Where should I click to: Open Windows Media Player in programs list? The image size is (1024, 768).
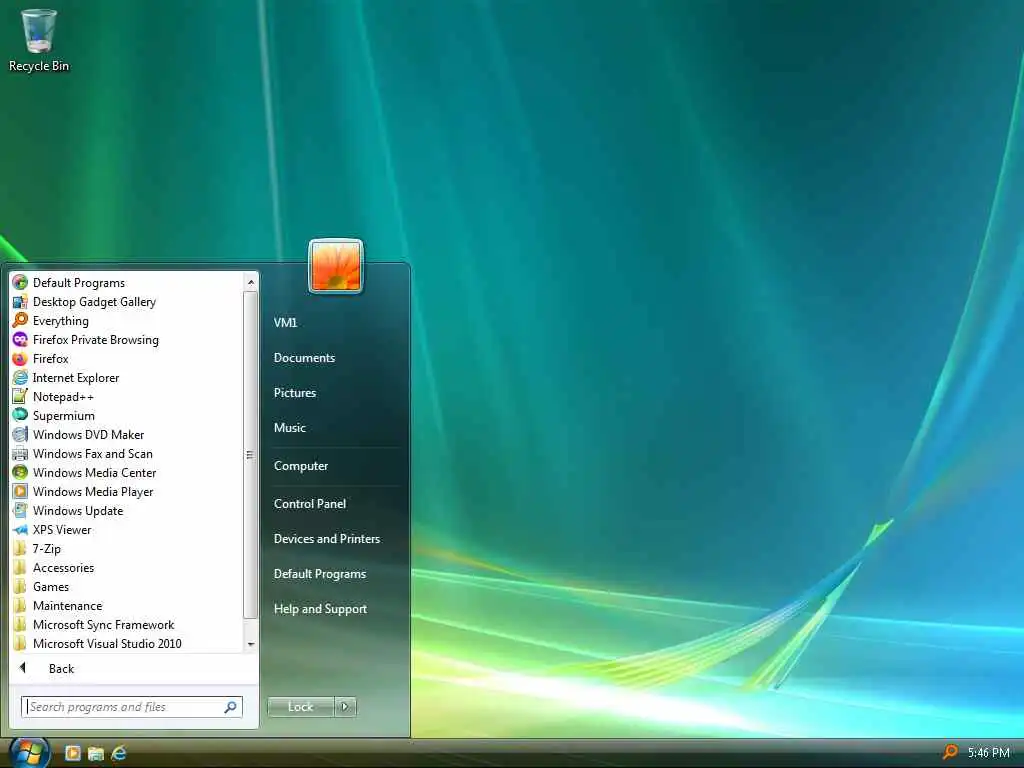(x=20, y=491)
